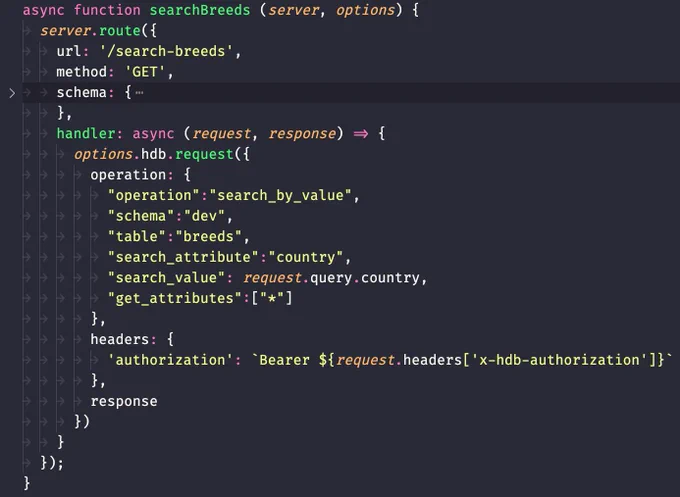Click the "search_value" key
680x497 pixels.
click(x=167, y=278)
